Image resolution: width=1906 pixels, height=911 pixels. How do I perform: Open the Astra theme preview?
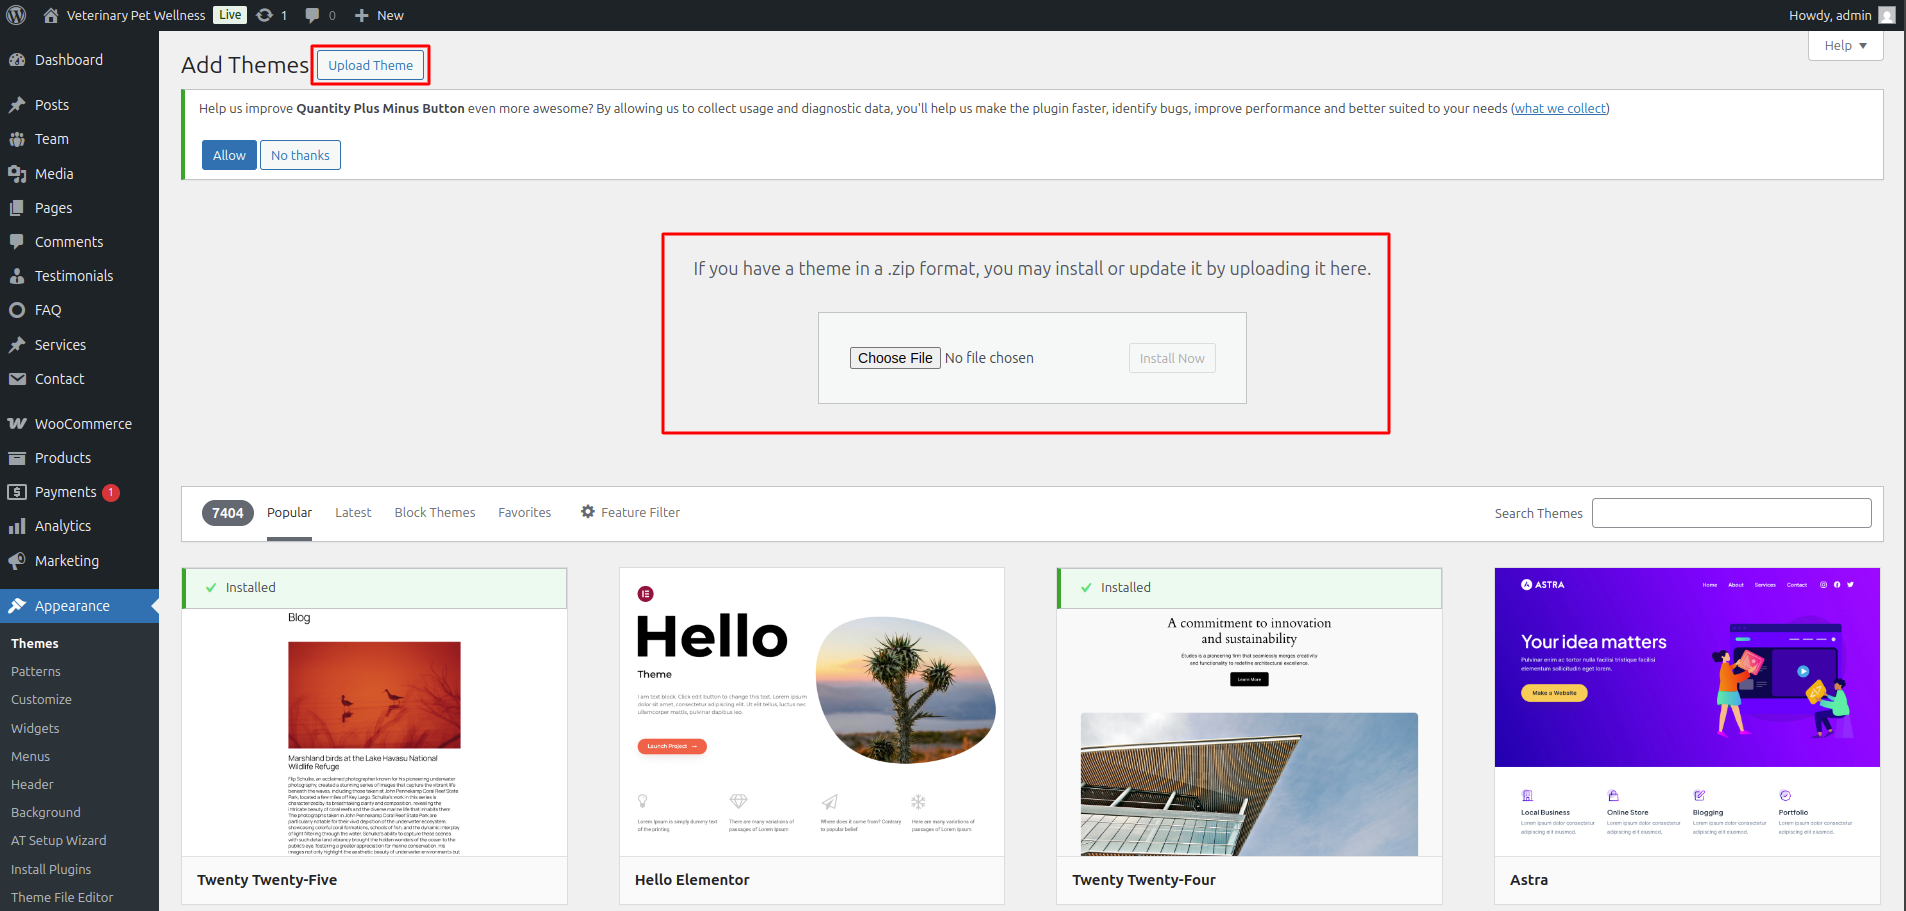1687,712
